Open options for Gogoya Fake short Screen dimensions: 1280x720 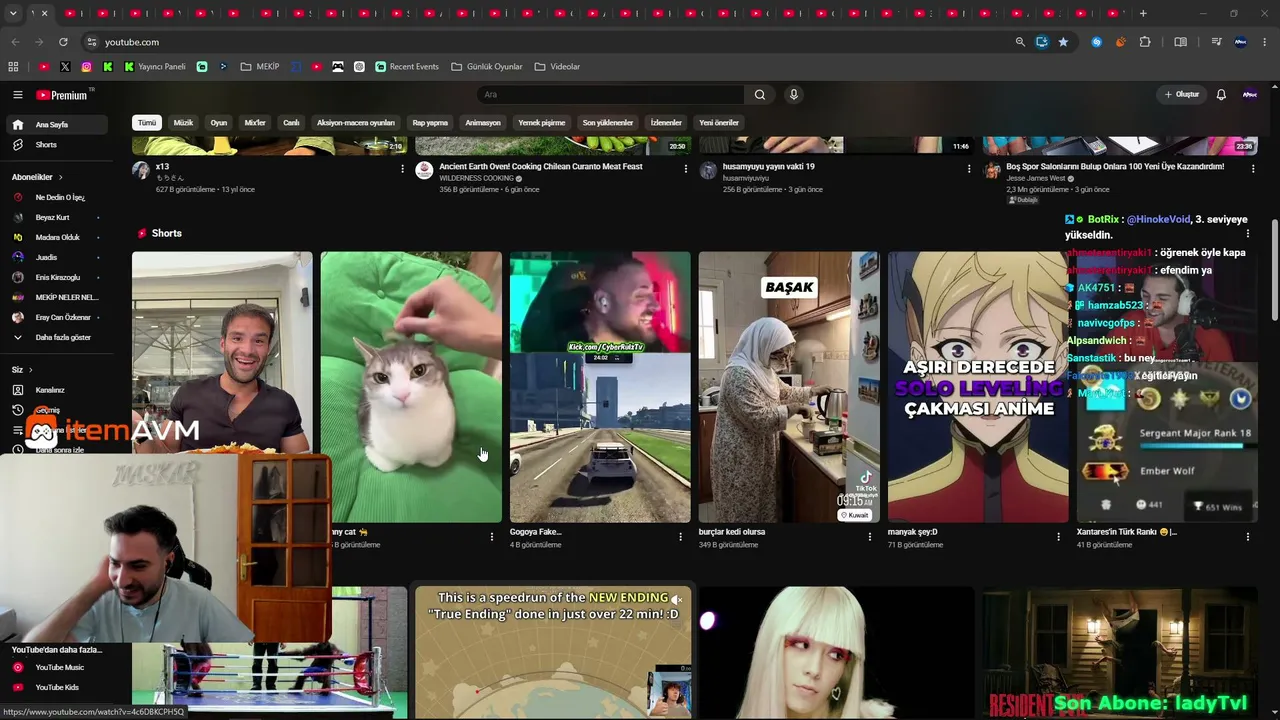[x=680, y=537]
